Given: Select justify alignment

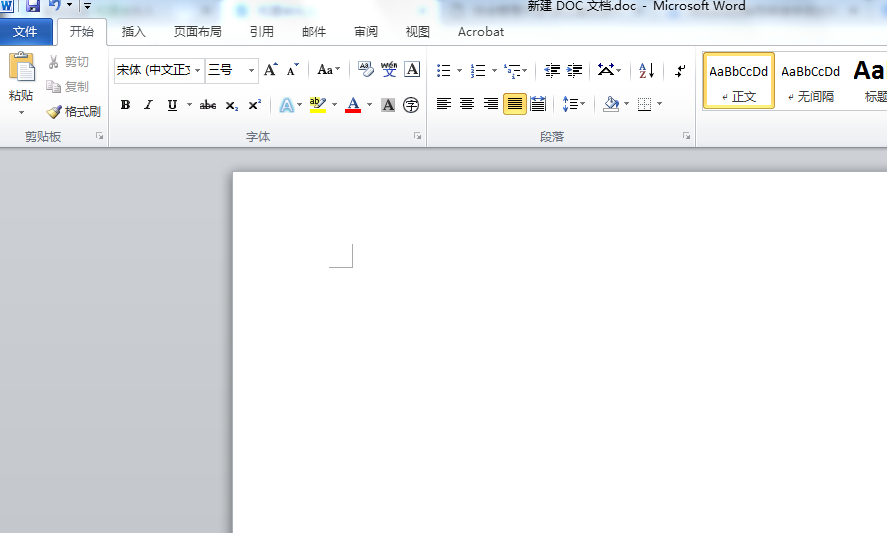Looking at the screenshot, I should pyautogui.click(x=515, y=104).
